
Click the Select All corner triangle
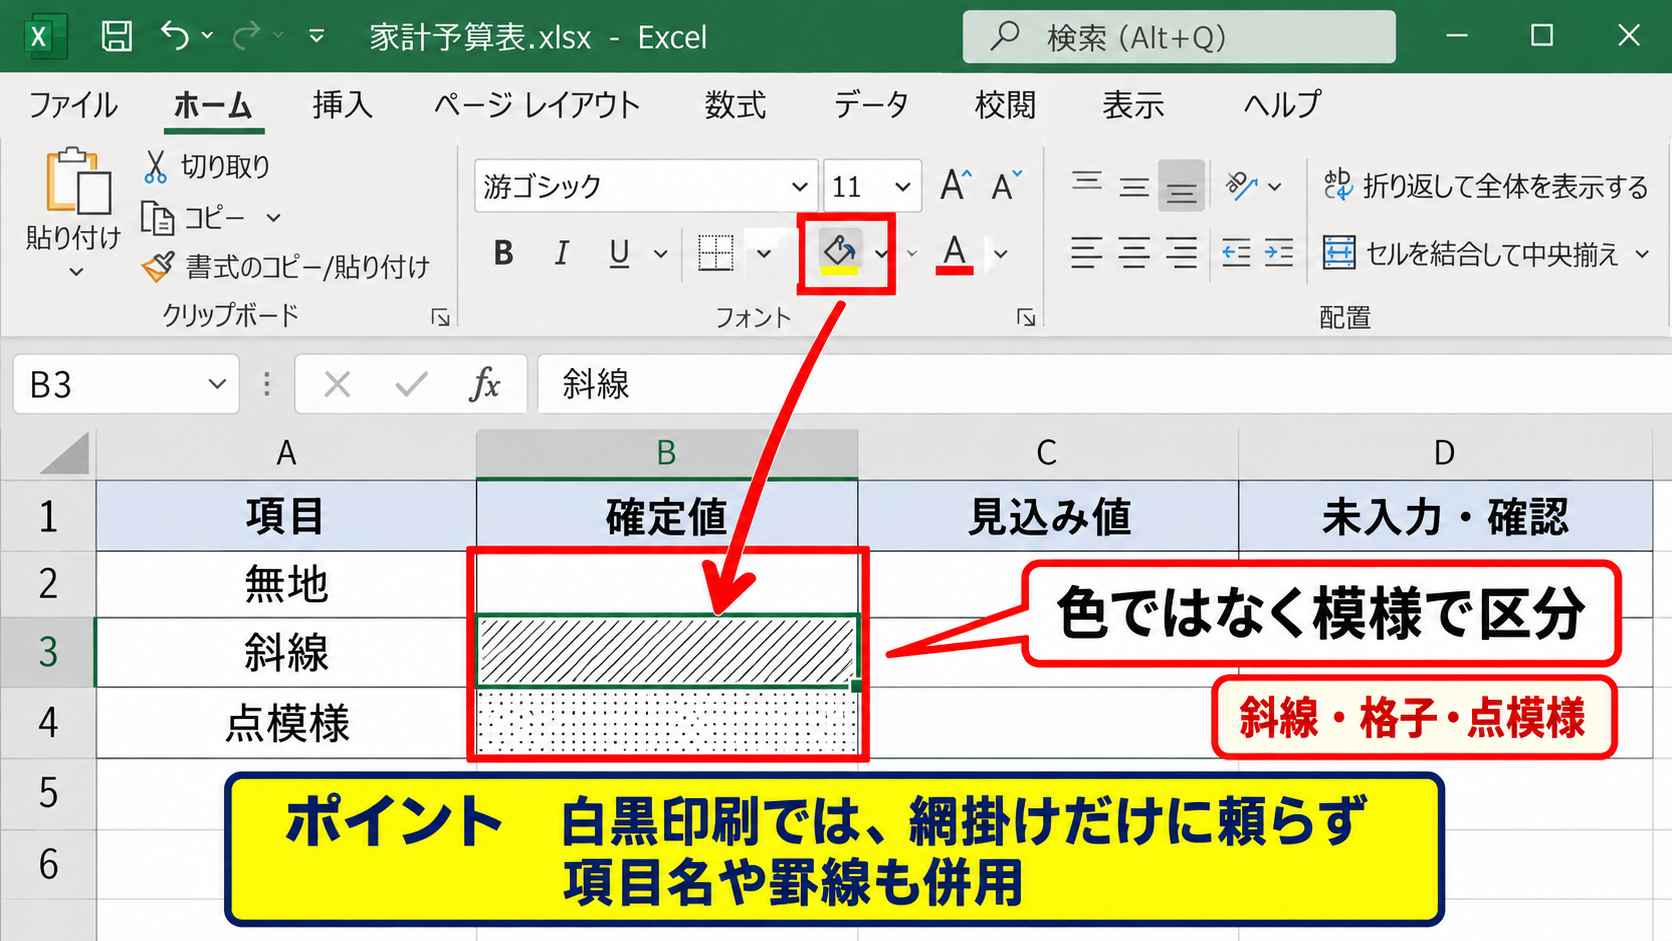pyautogui.click(x=65, y=453)
